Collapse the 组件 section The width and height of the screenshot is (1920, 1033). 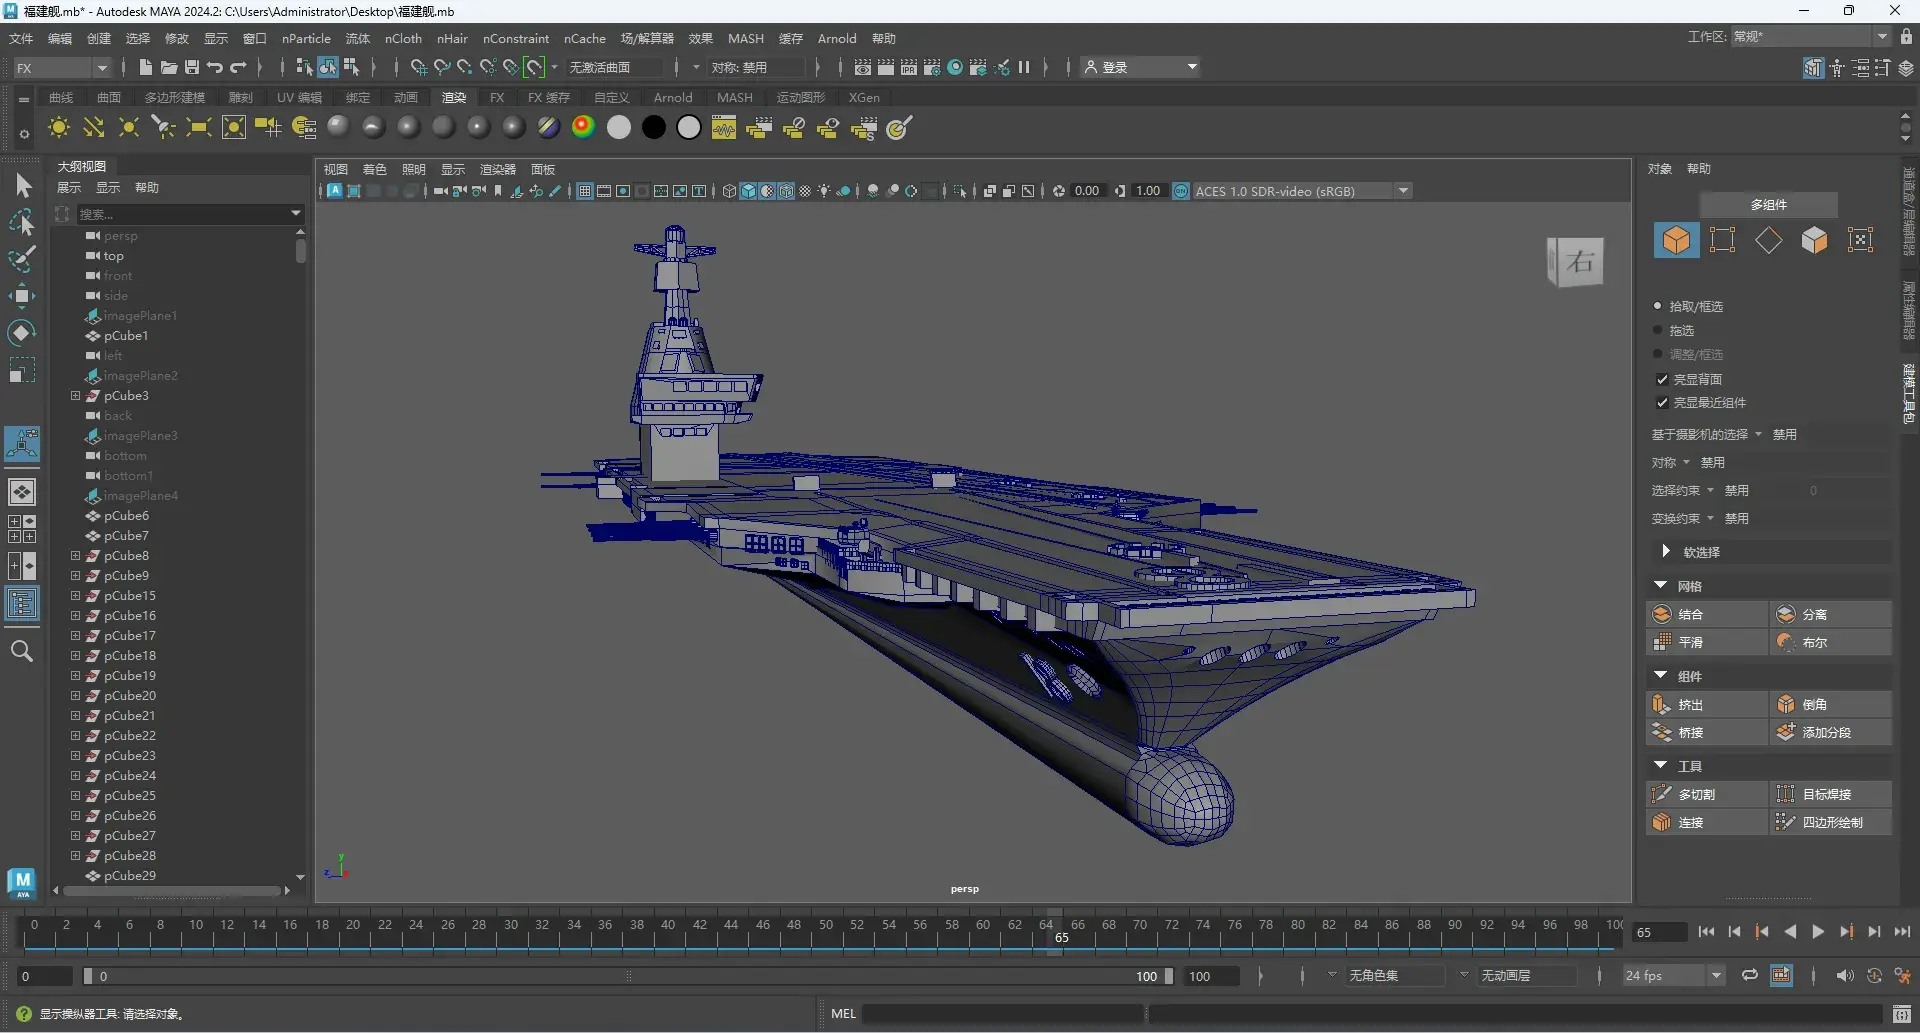point(1661,675)
